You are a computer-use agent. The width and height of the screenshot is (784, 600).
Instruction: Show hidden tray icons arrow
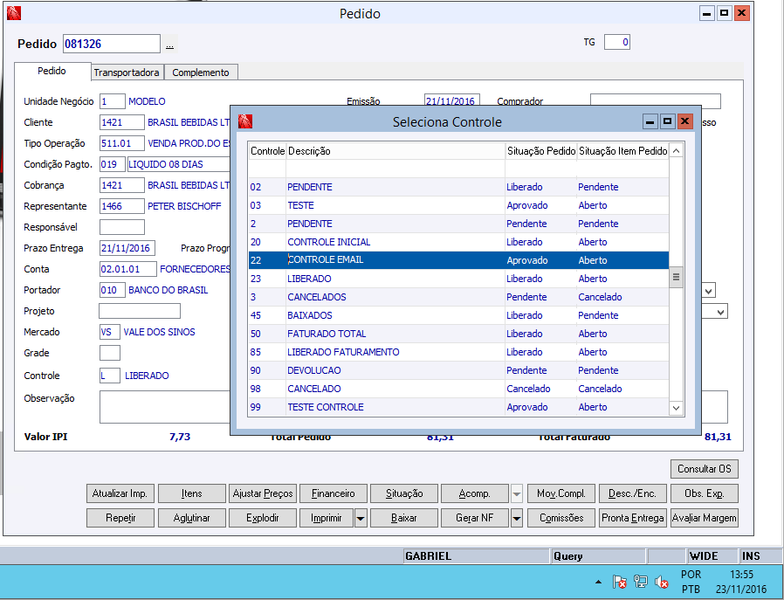[598, 582]
